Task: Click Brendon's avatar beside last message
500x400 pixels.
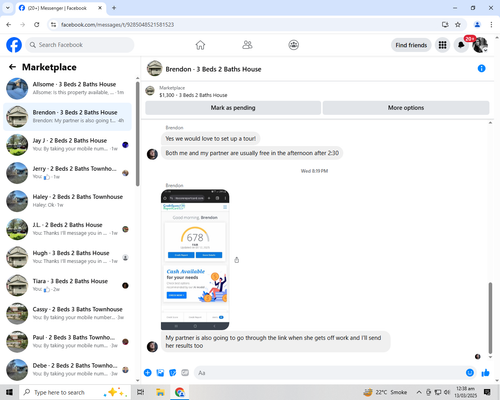Action: [152, 346]
